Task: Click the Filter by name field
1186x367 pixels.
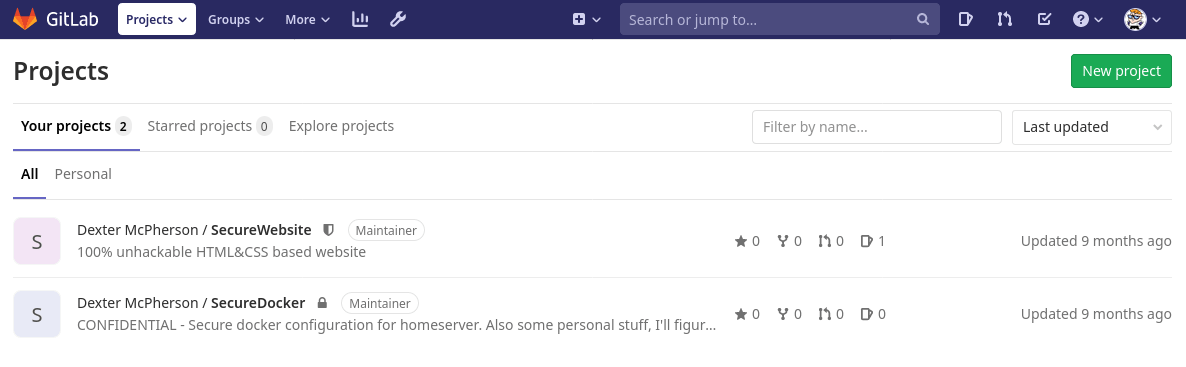Action: (877, 127)
